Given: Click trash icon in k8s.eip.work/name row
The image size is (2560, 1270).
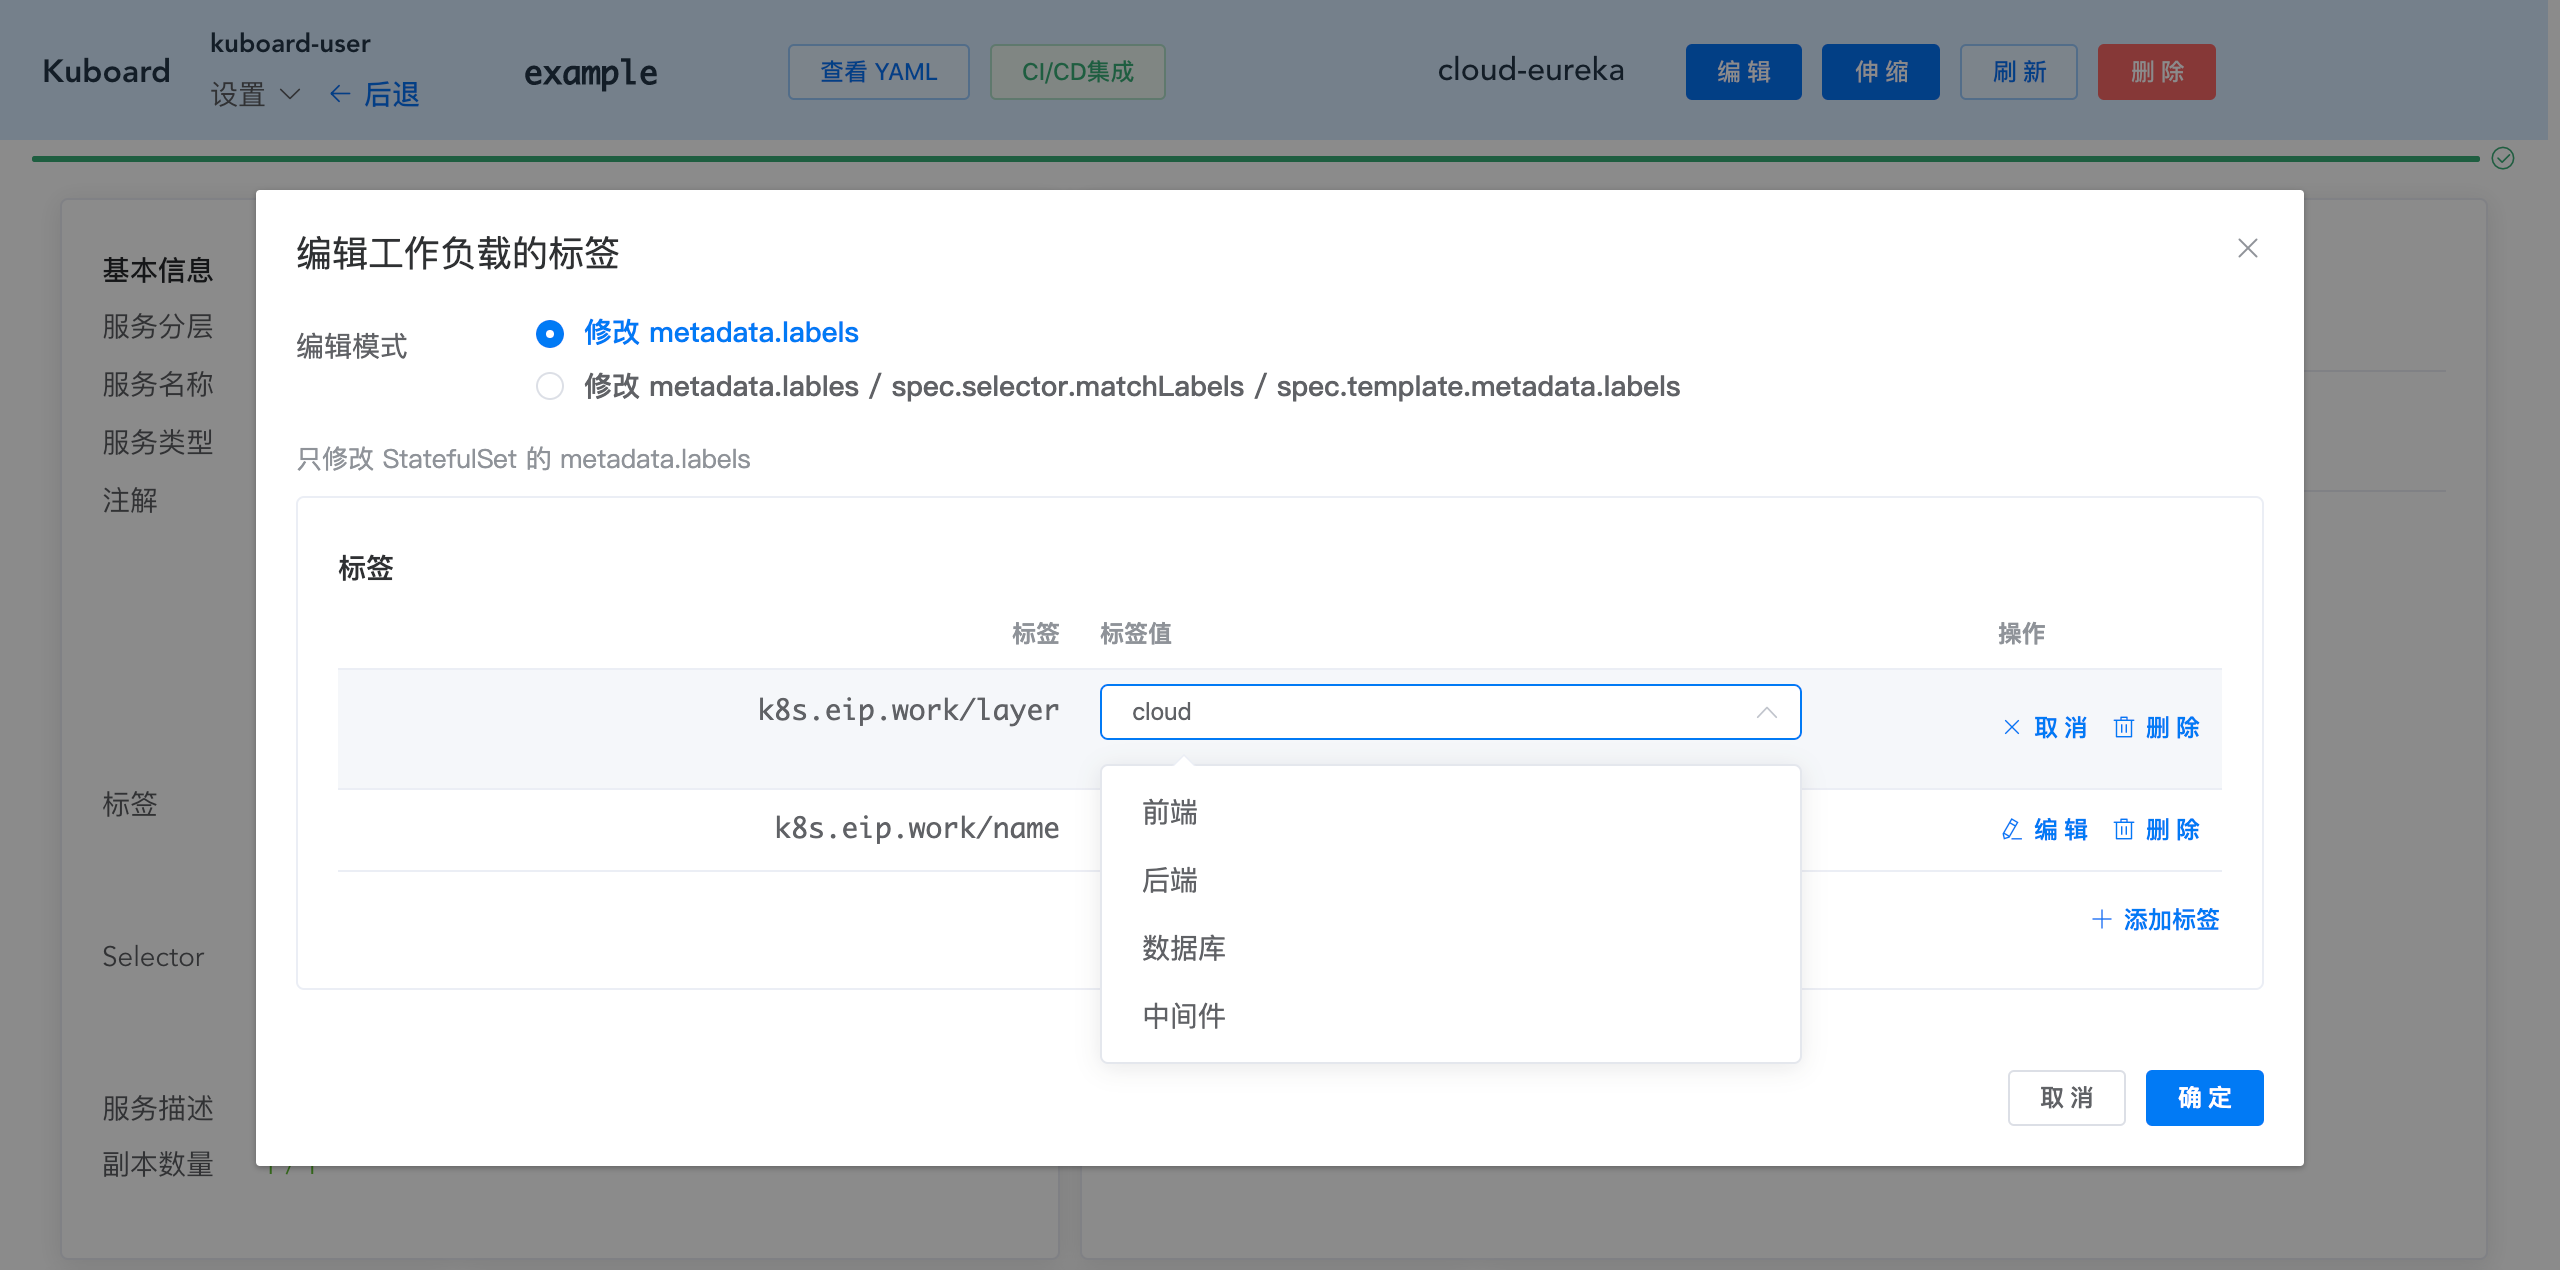Looking at the screenshot, I should click(x=2124, y=830).
